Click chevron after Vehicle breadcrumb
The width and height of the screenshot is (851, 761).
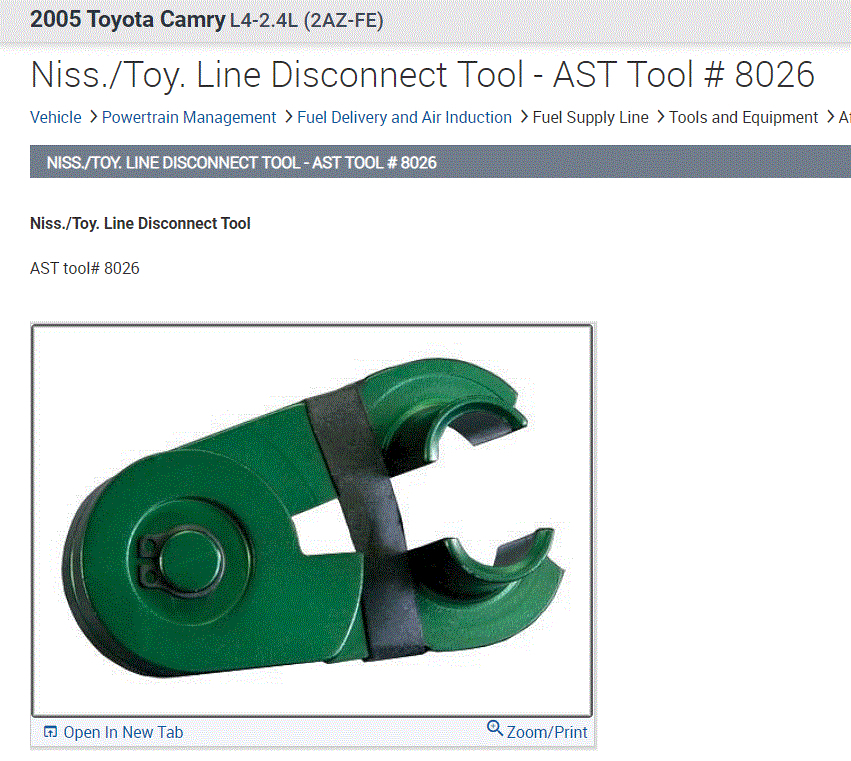point(93,117)
